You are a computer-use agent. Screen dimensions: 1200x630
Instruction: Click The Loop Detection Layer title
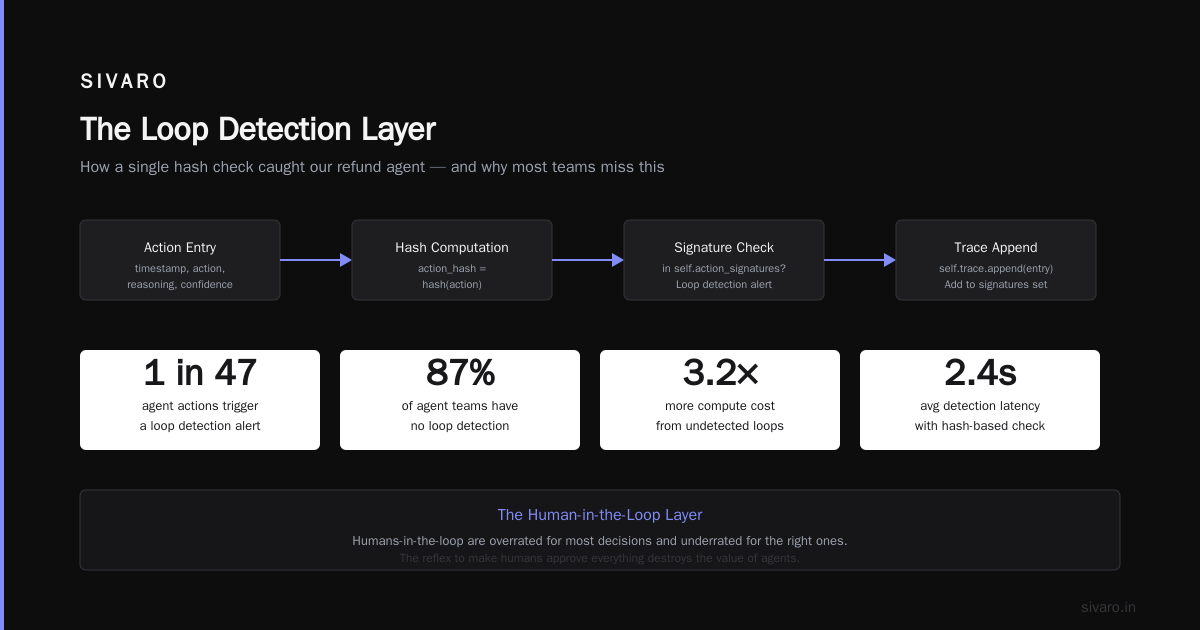(x=258, y=129)
